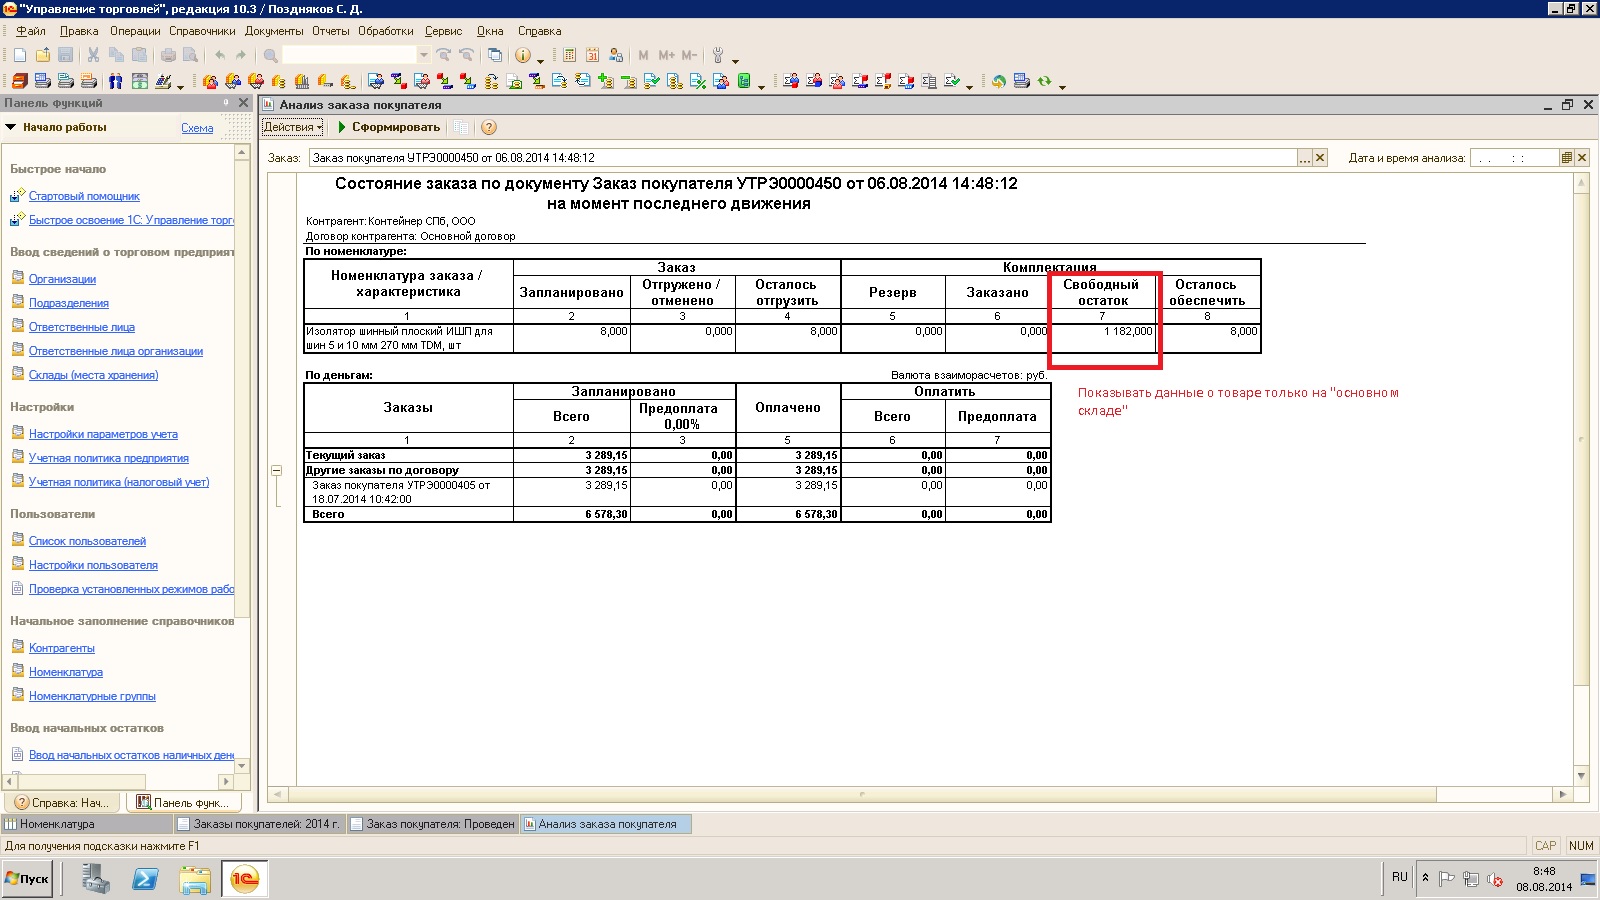Click the Сформировать button
The height and width of the screenshot is (900, 1600).
(388, 127)
